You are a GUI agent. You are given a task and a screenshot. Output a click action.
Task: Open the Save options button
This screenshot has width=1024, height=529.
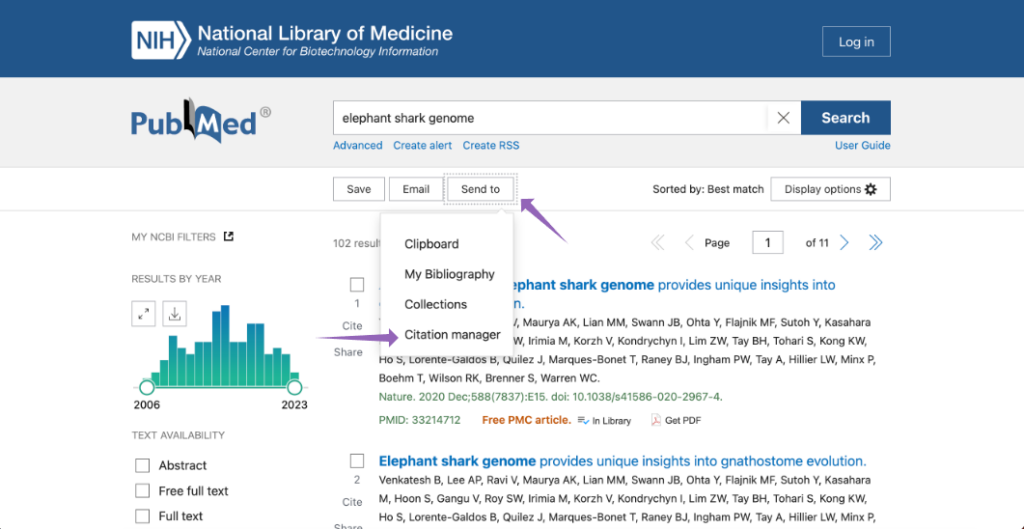[x=358, y=189]
